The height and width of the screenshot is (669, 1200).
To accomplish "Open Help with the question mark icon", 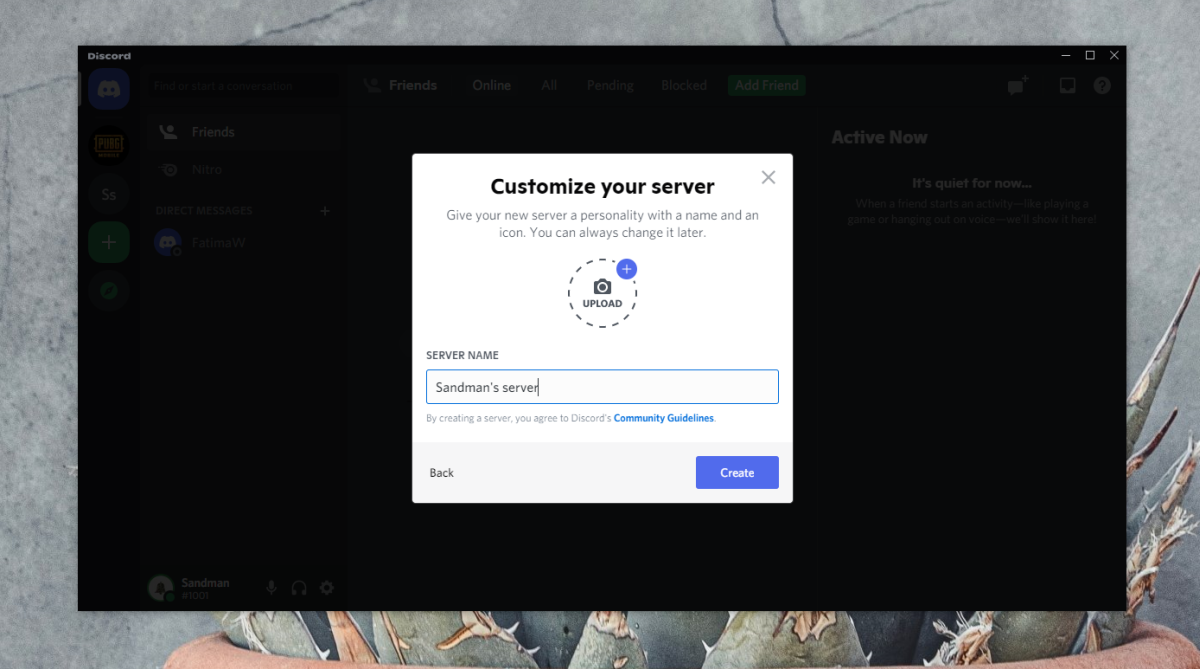I will [1101, 85].
